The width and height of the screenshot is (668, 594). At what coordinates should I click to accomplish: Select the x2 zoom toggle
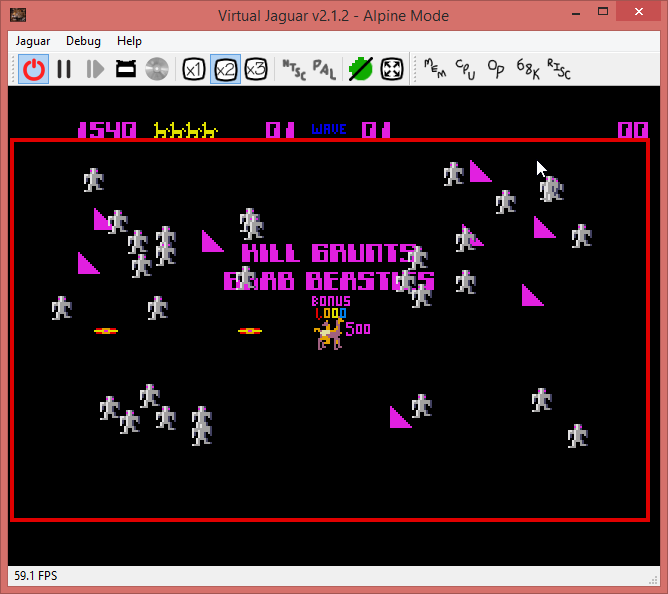(225, 69)
